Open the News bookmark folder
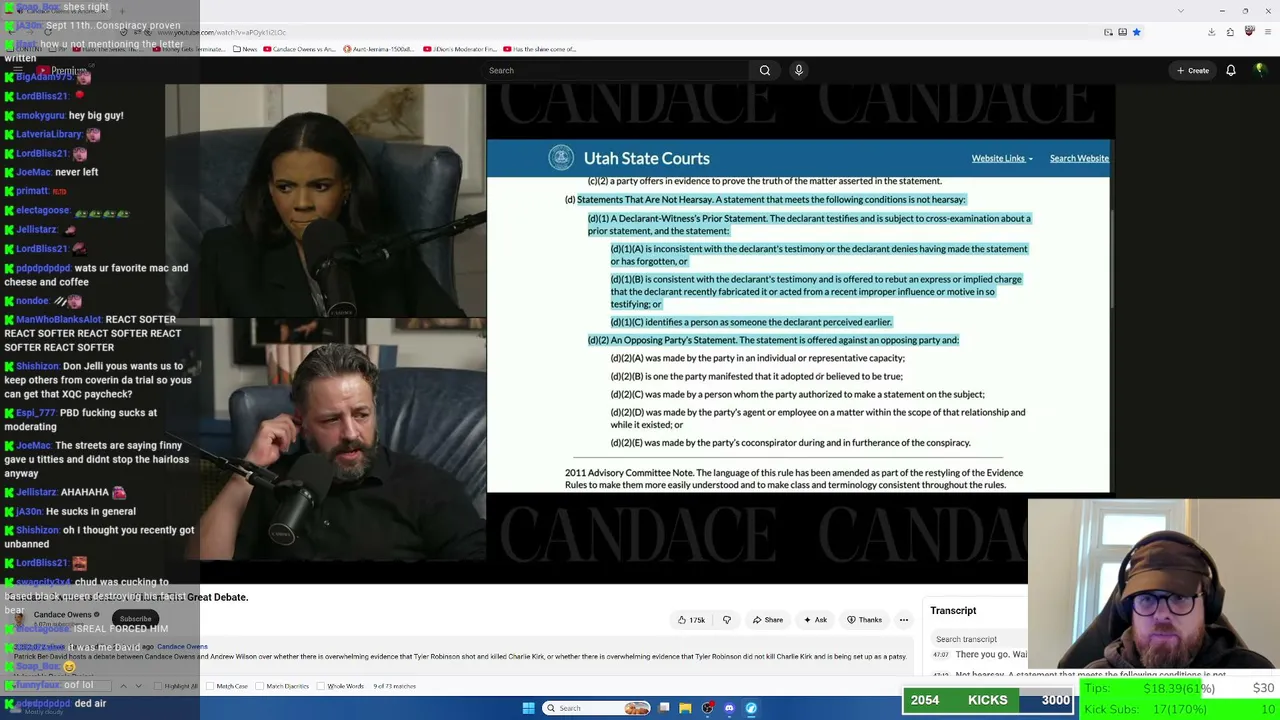 [245, 49]
